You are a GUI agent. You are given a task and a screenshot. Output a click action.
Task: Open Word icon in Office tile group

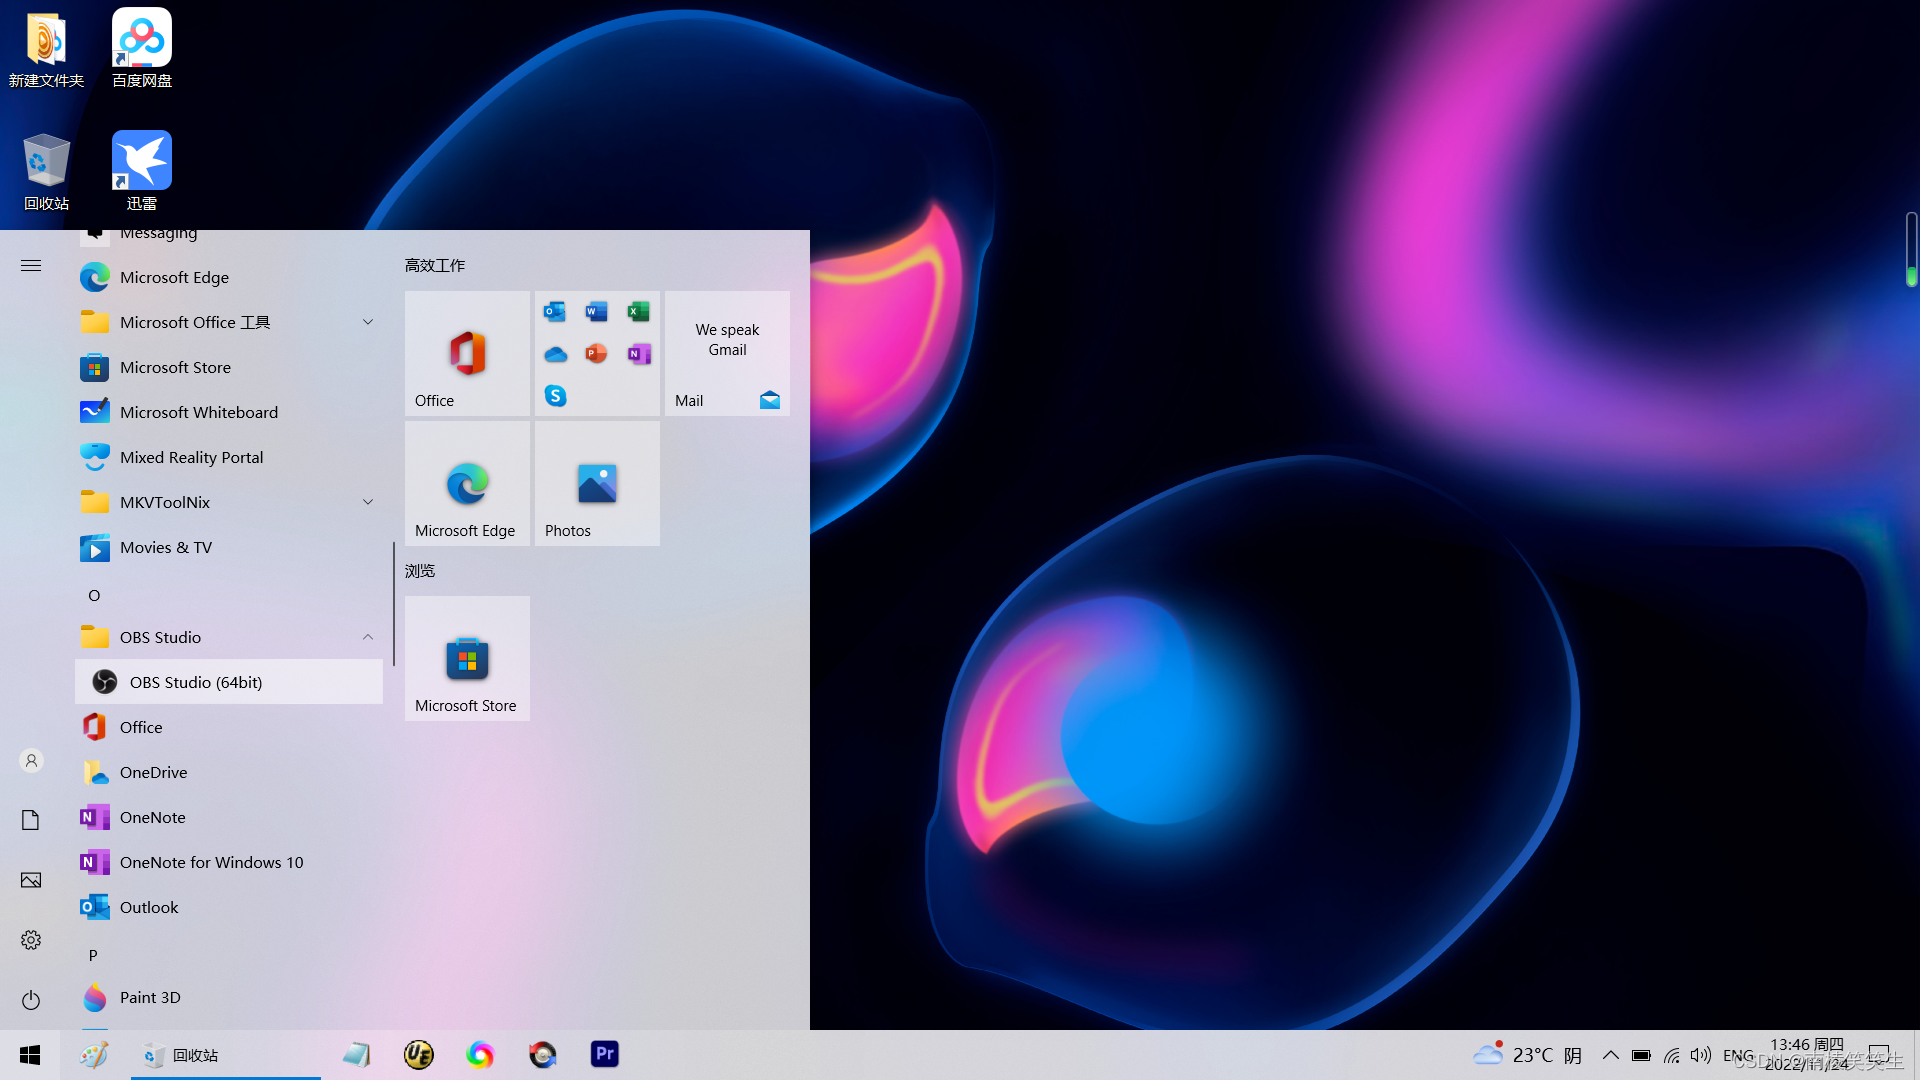(597, 312)
